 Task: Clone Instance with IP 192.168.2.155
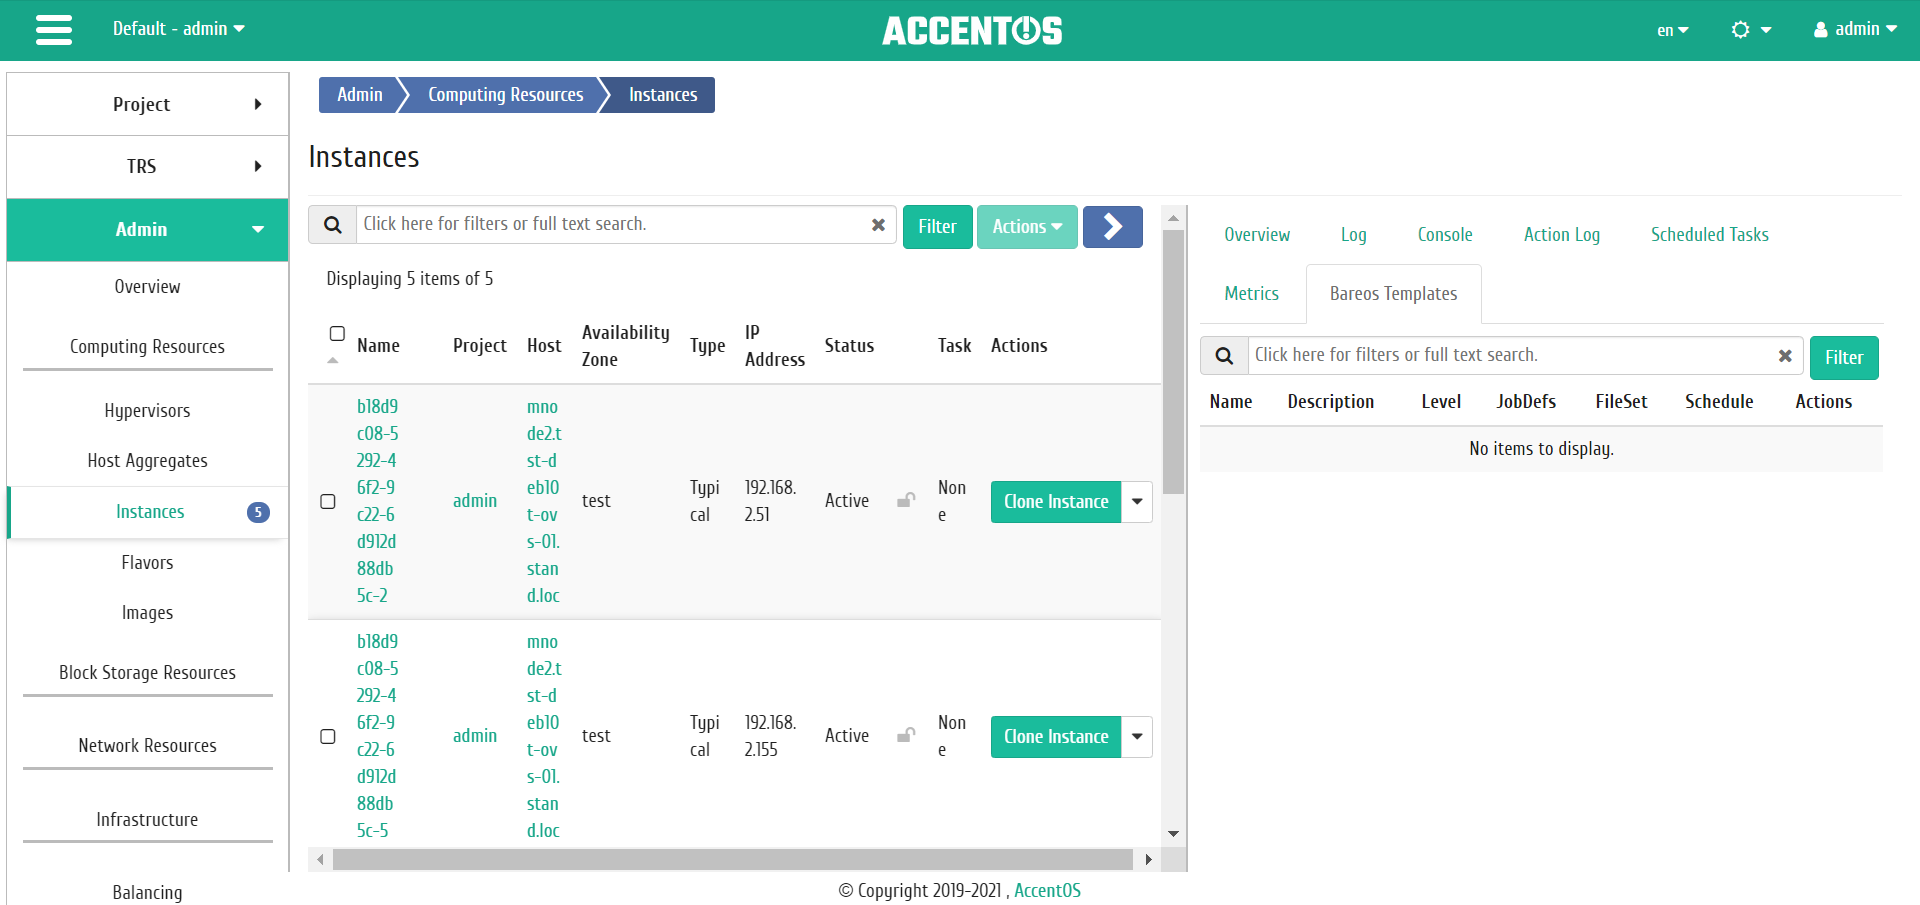coord(1056,737)
